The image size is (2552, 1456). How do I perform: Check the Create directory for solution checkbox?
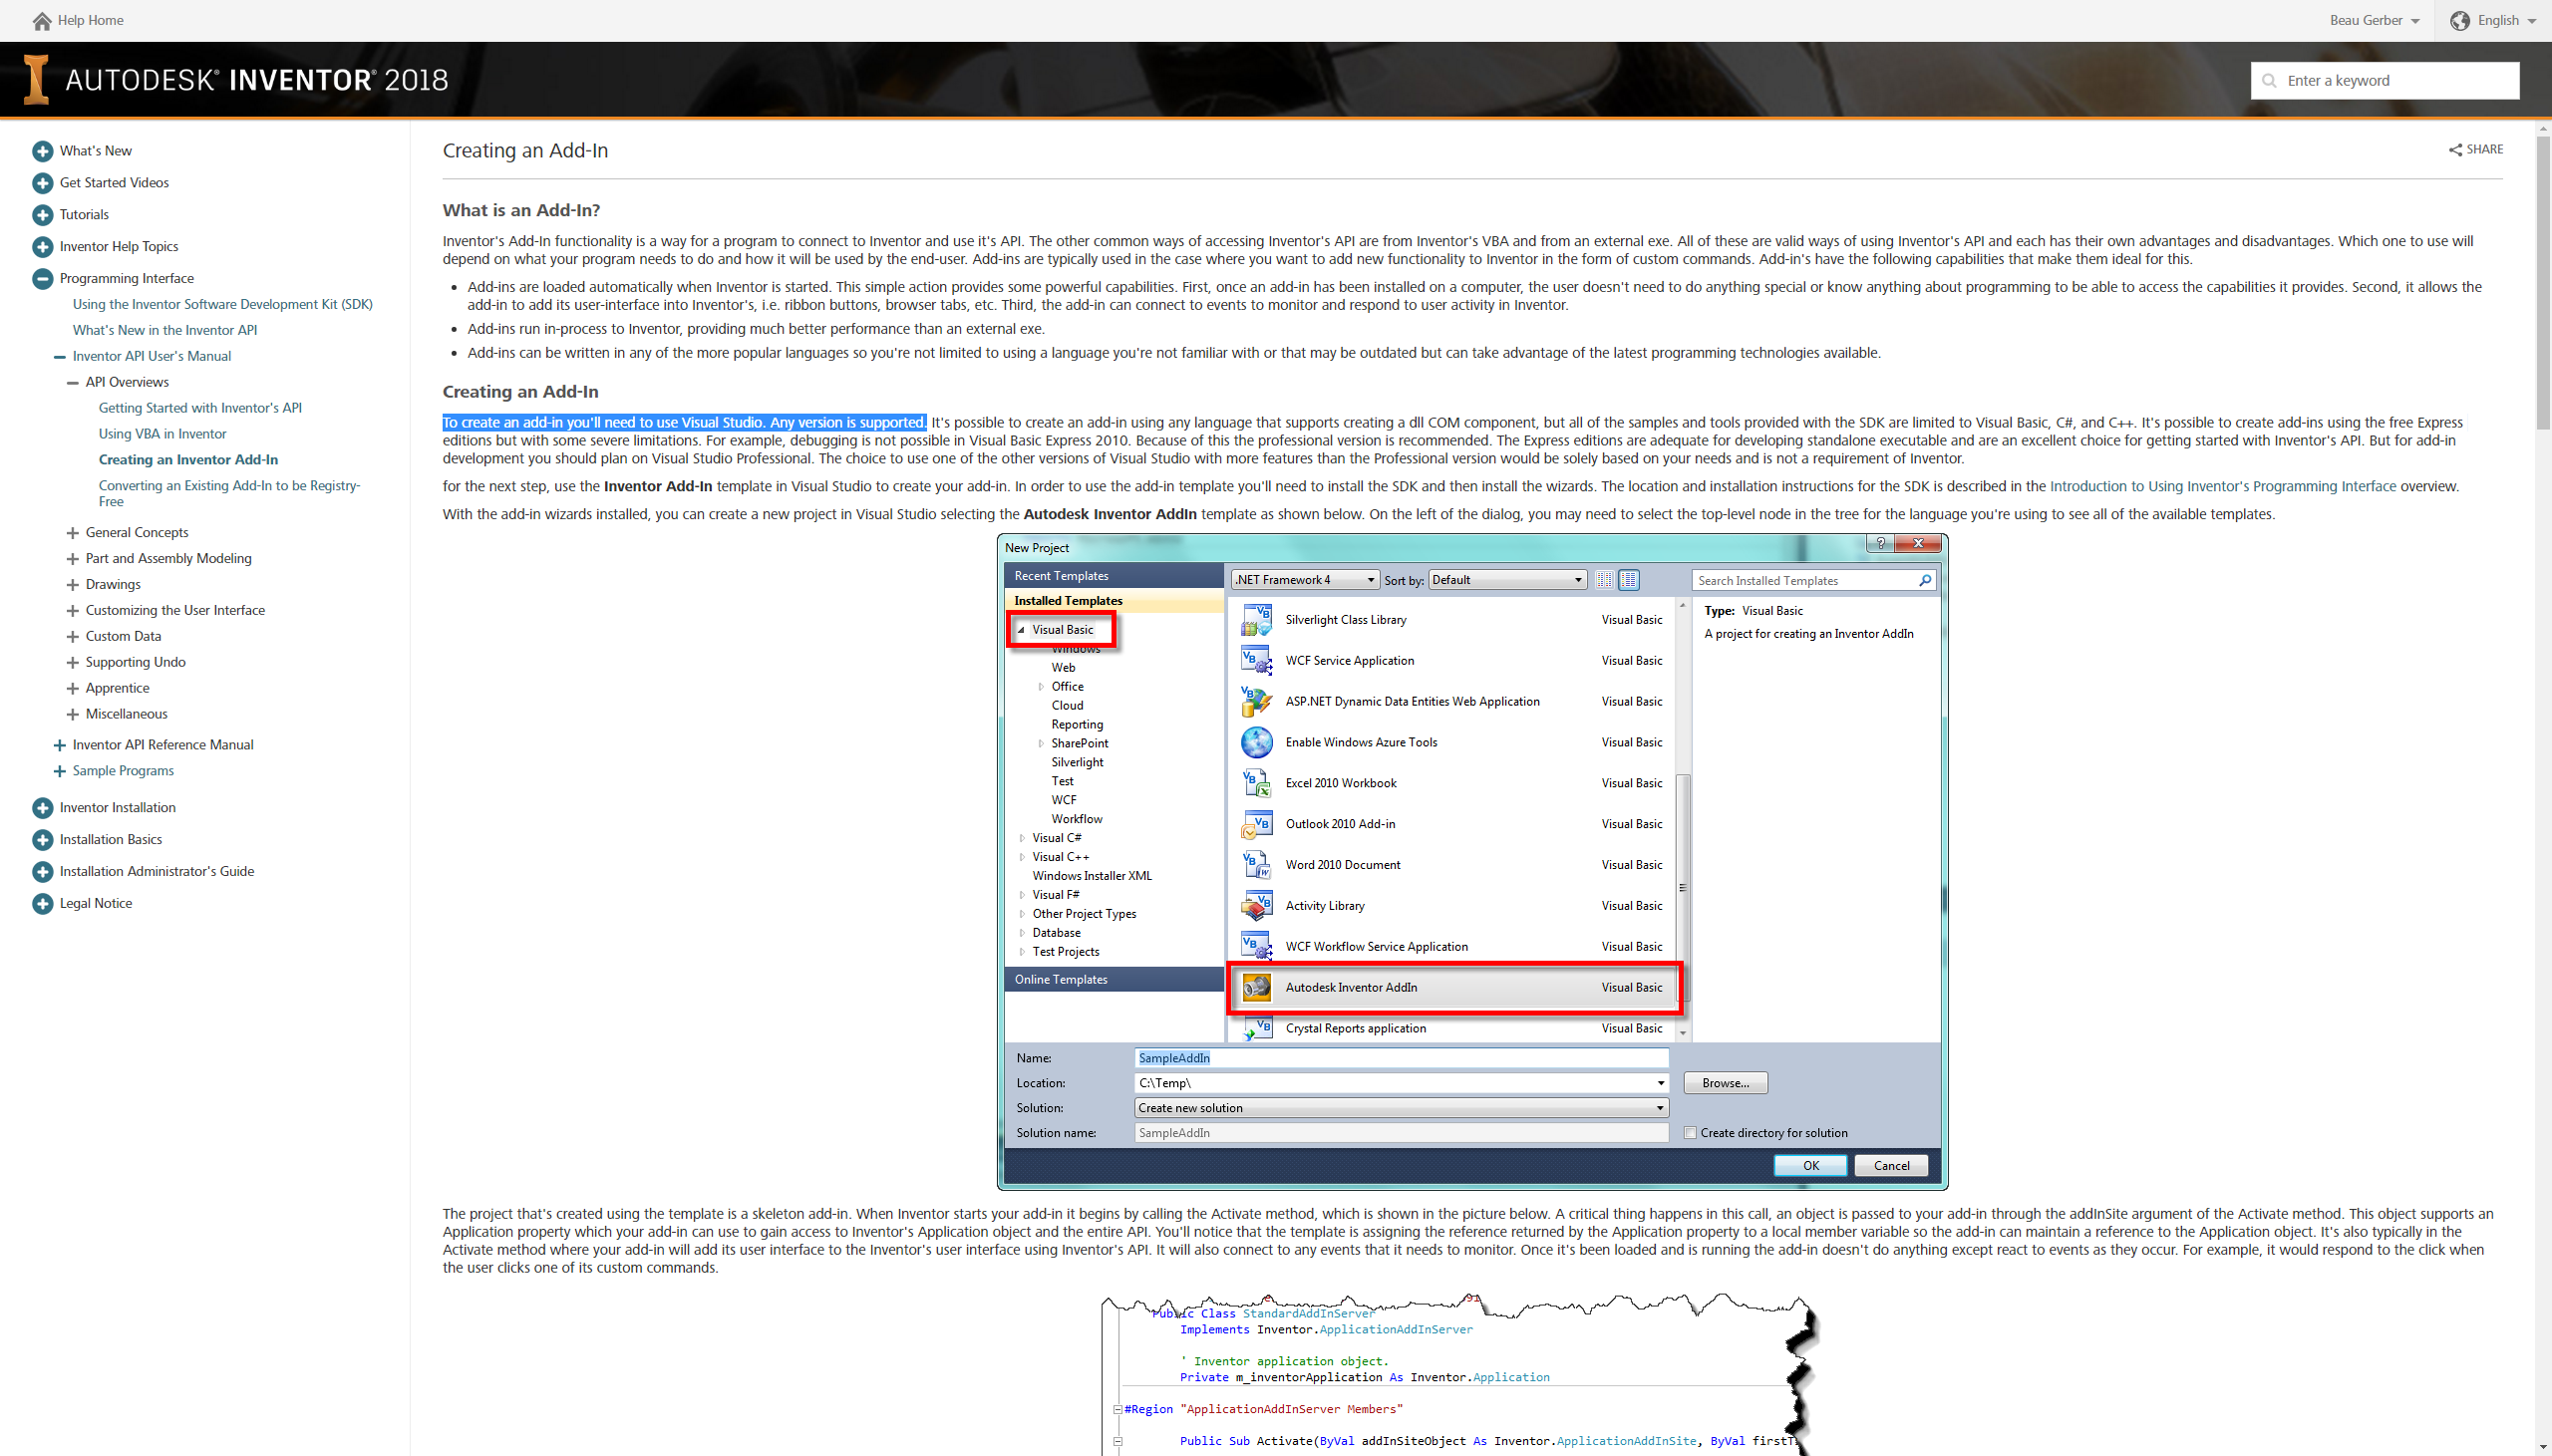click(x=1689, y=1132)
